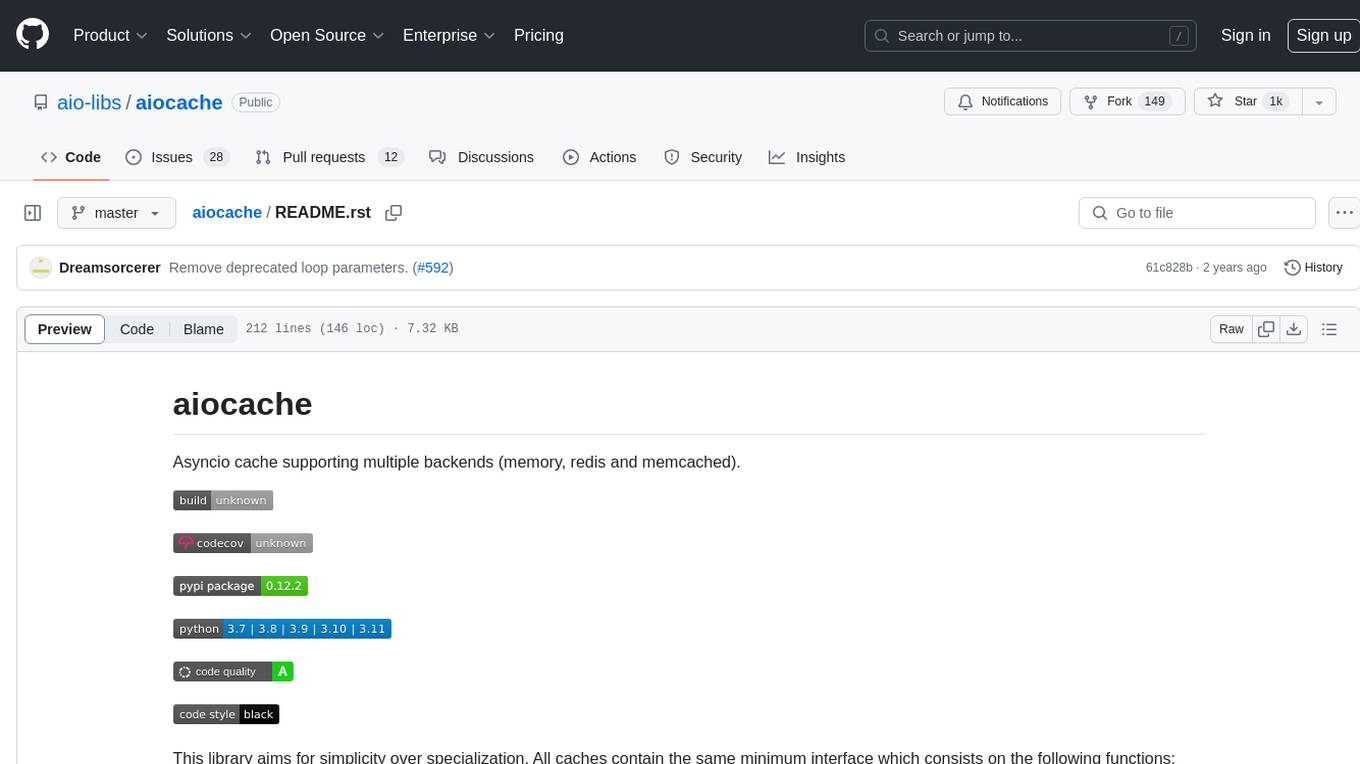Open the document outline icon
Image resolution: width=1360 pixels, height=764 pixels.
(x=1329, y=329)
